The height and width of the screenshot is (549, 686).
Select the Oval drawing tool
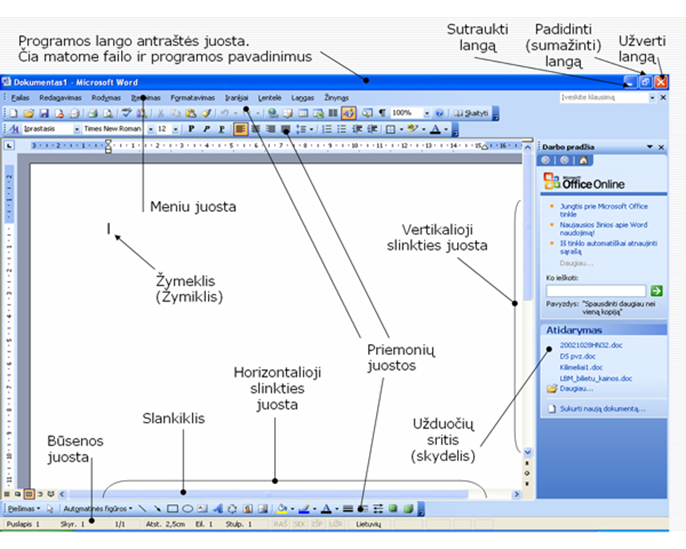[187, 509]
